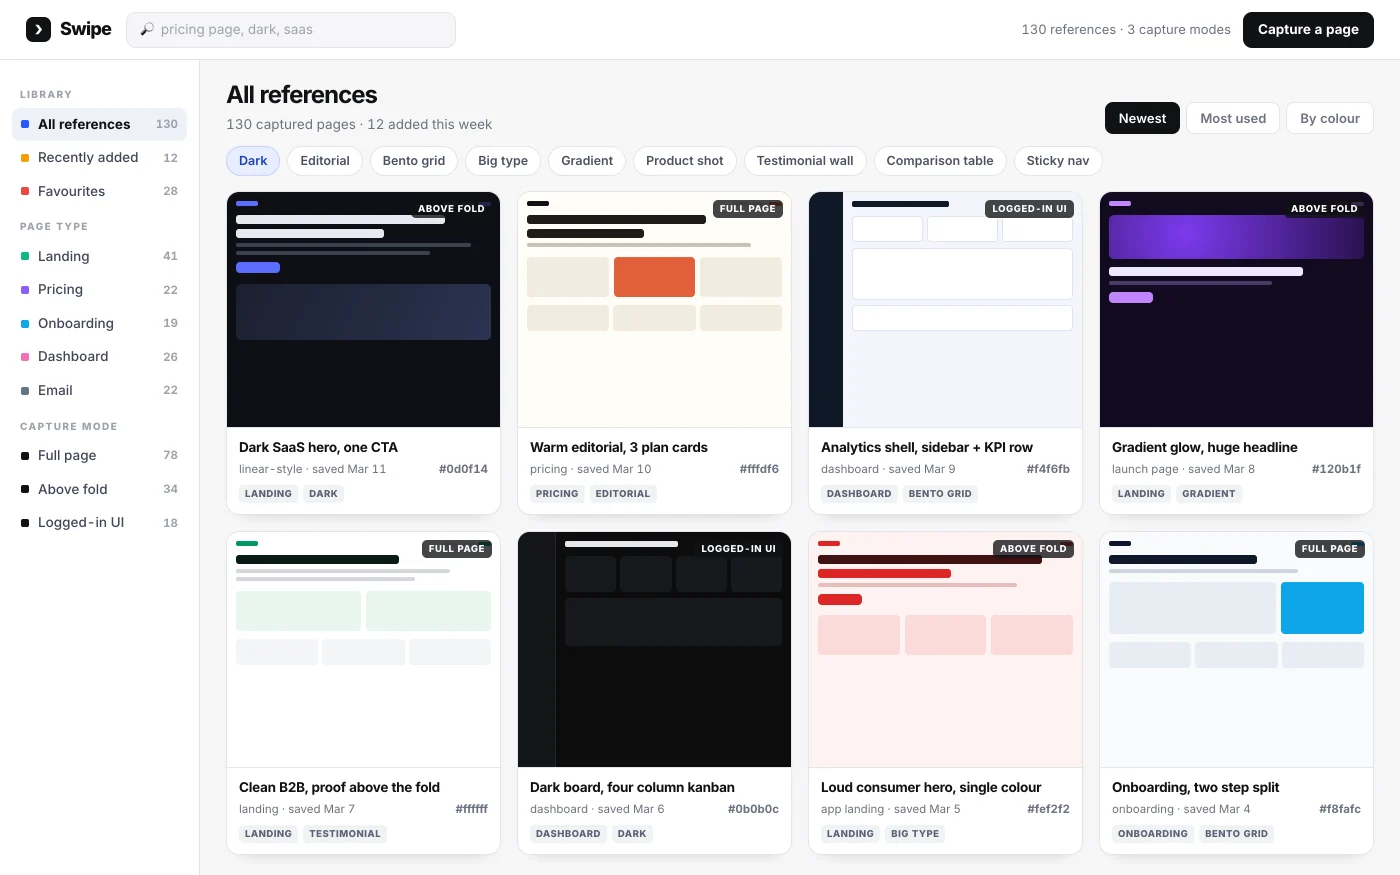Focus the search field with pricing page placeholder
The height and width of the screenshot is (875, 1400).
click(291, 30)
